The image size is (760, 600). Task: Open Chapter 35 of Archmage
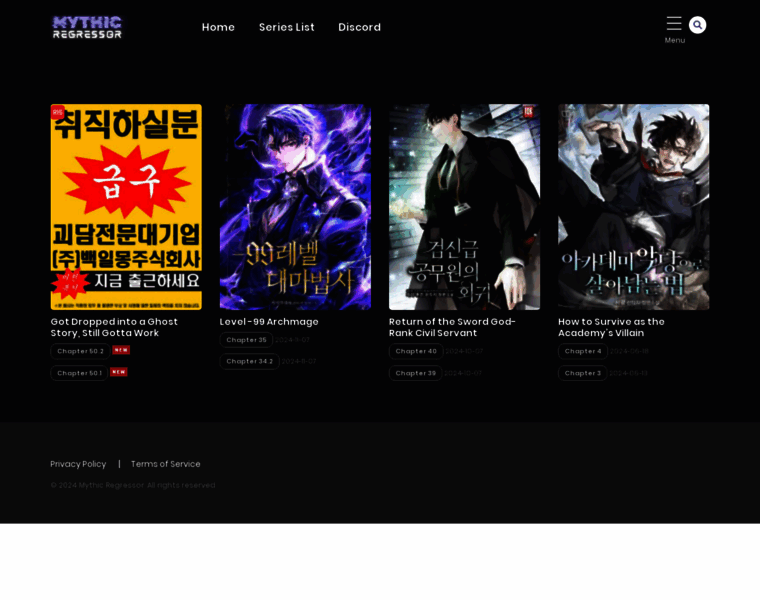coord(246,340)
